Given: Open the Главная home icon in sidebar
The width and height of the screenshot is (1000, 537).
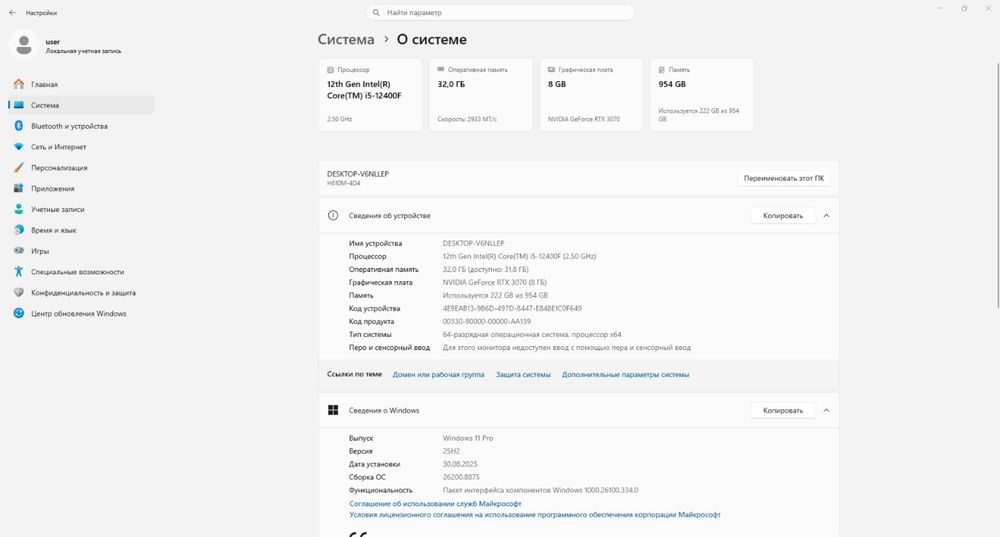Looking at the screenshot, I should [x=18, y=84].
